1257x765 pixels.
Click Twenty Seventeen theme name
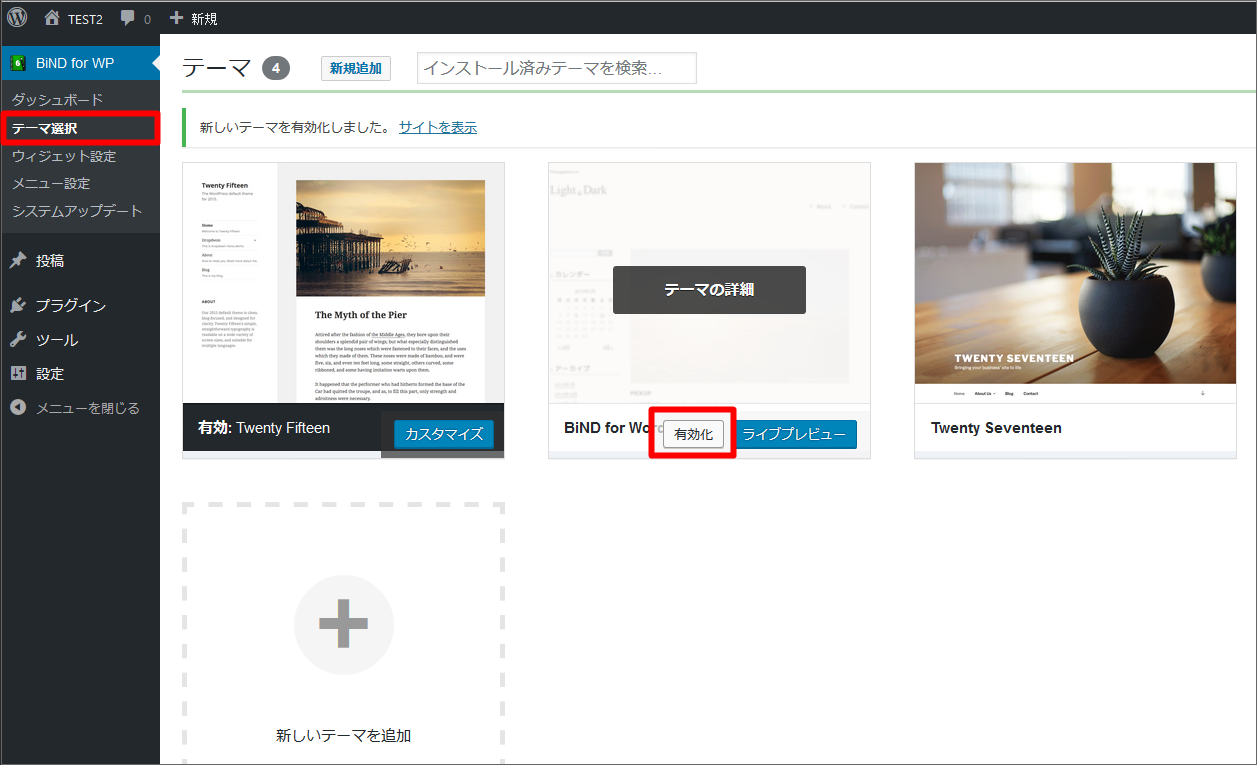click(x=996, y=428)
